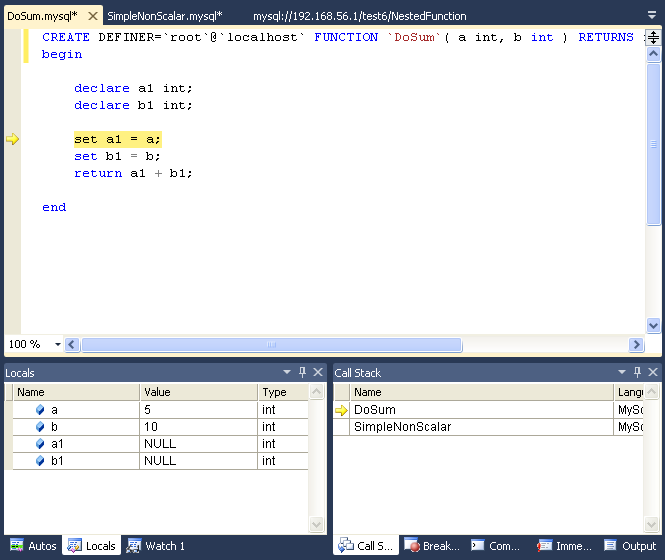Select the SimpleNonScalar call stack frame
The image size is (665, 560).
402,427
